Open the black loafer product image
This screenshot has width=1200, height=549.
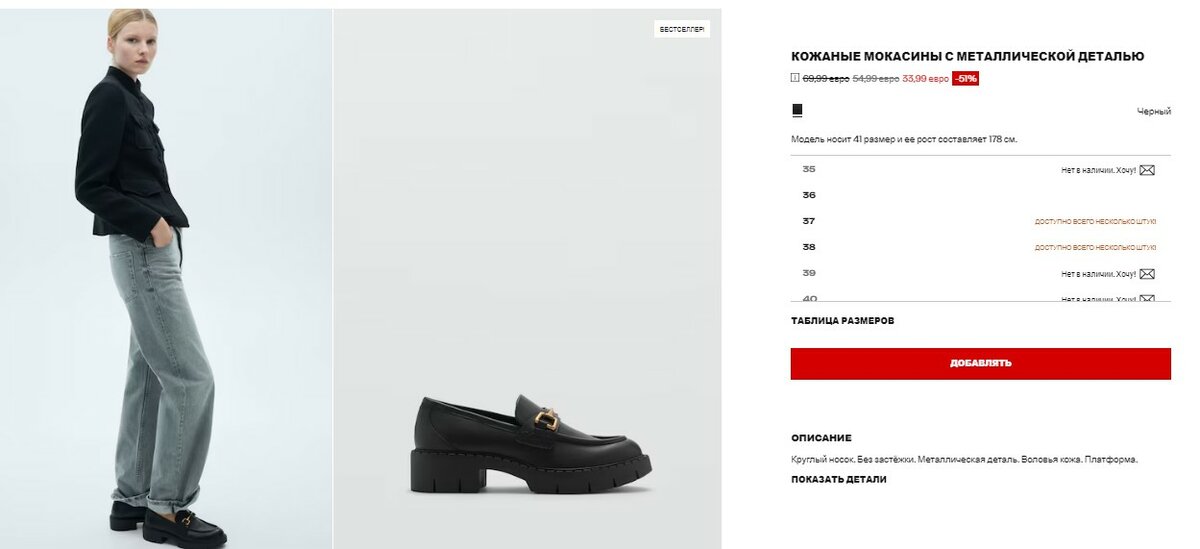(x=530, y=445)
